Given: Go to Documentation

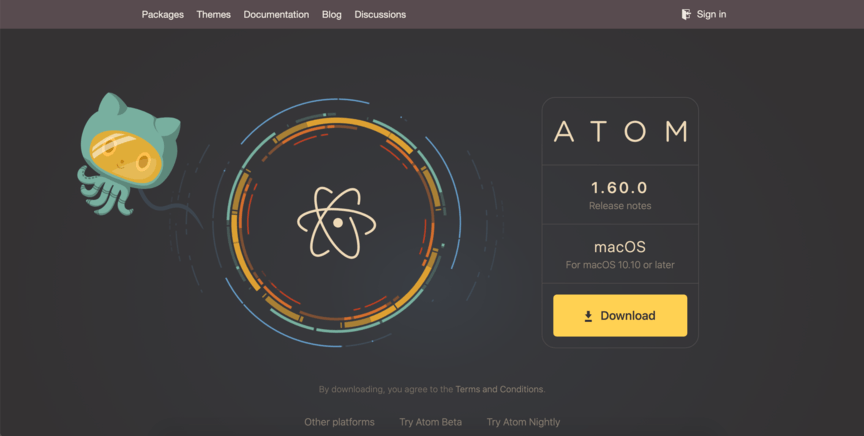Looking at the screenshot, I should tap(276, 14).
